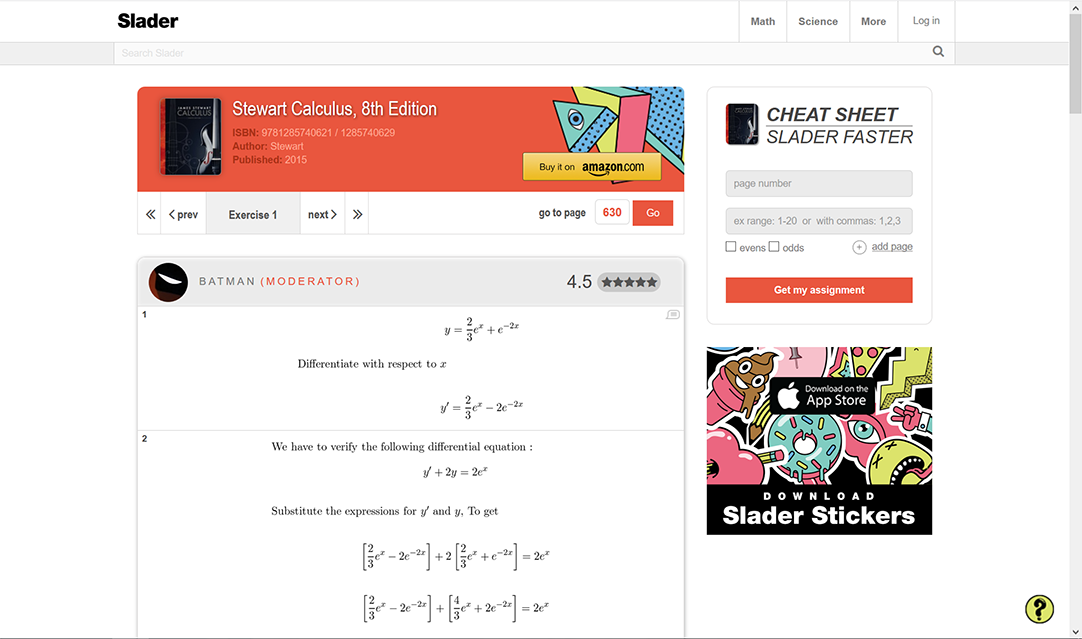
Task: Click the Published: 2015 text
Action: pyautogui.click(x=269, y=159)
